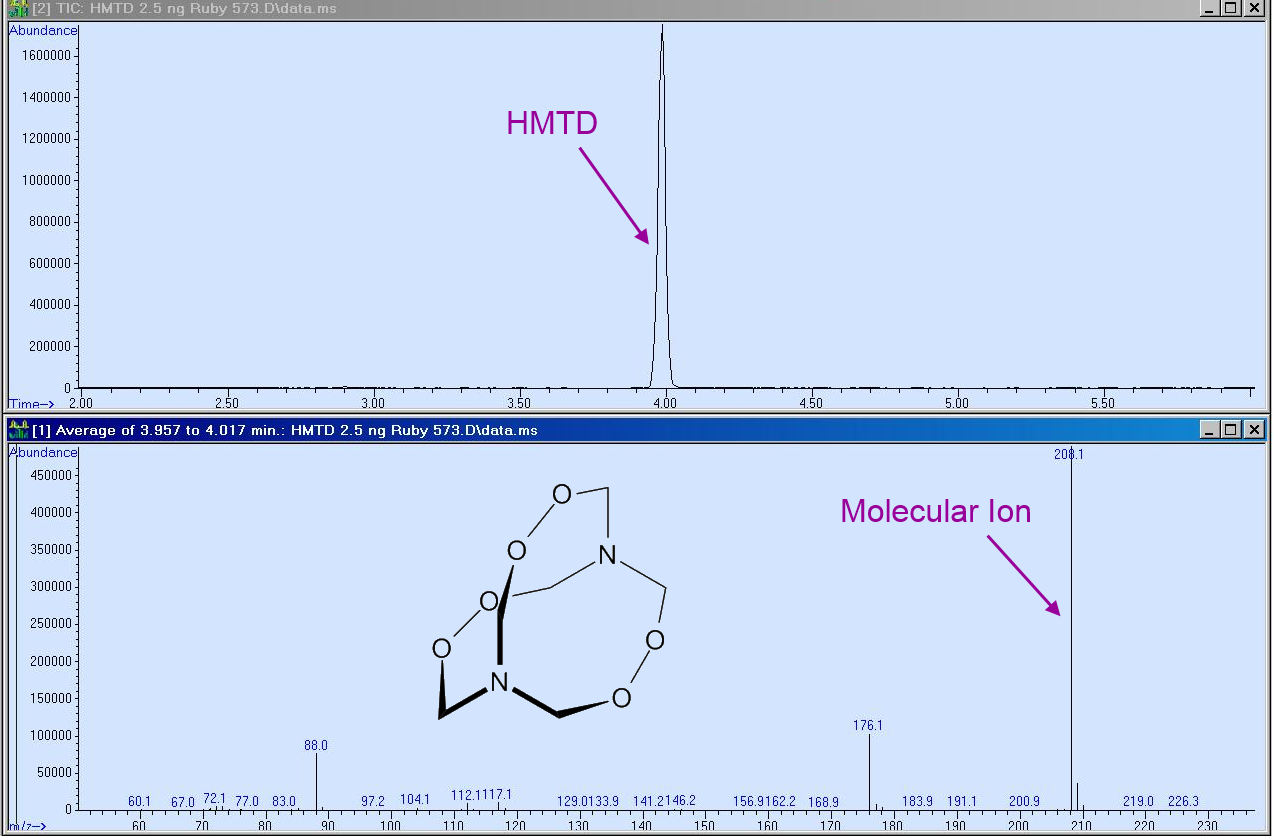Select the Molecular Ion annotation text
Screen dimensions: 1273x836
pyautogui.click(x=934, y=511)
